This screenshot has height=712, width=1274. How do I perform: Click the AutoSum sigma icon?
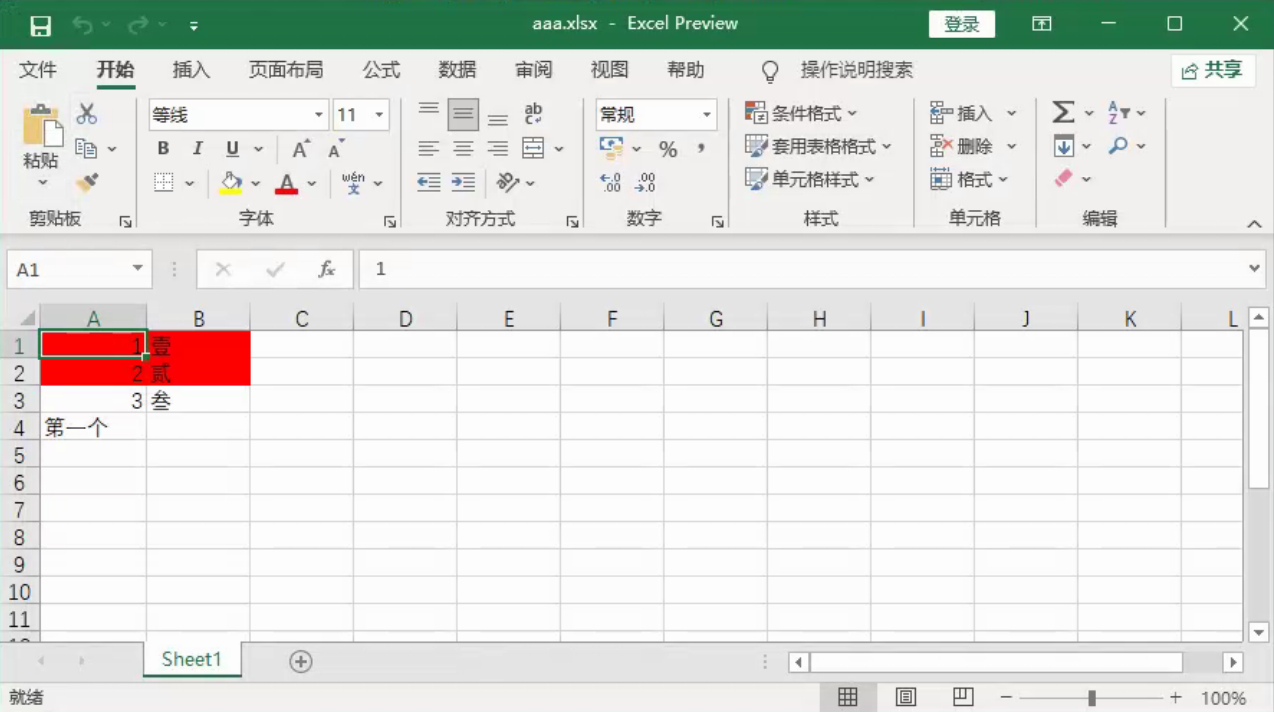tap(1063, 113)
